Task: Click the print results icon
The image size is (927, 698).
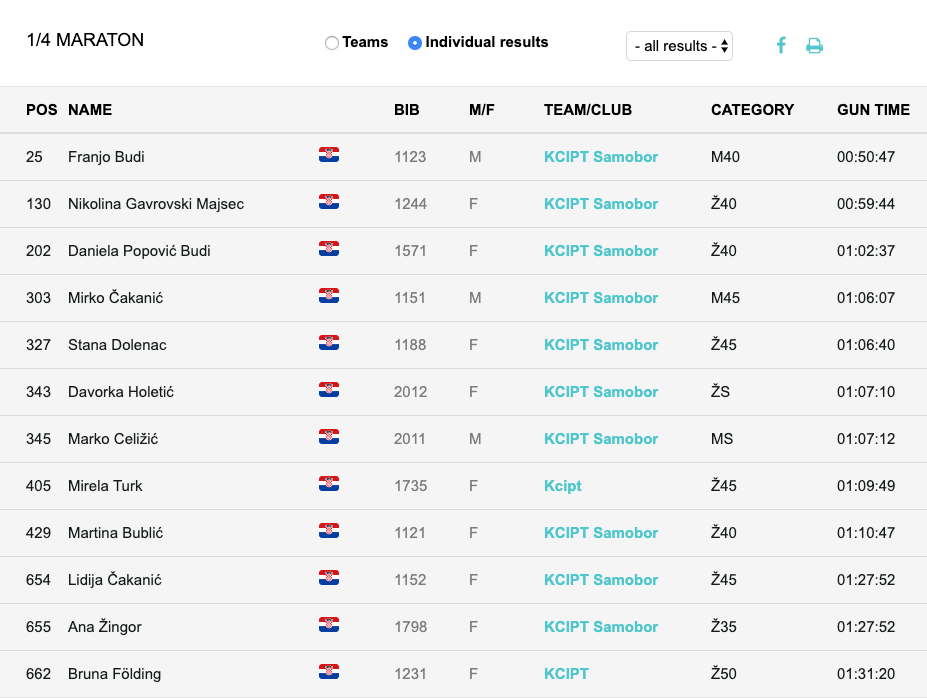Action: (814, 45)
